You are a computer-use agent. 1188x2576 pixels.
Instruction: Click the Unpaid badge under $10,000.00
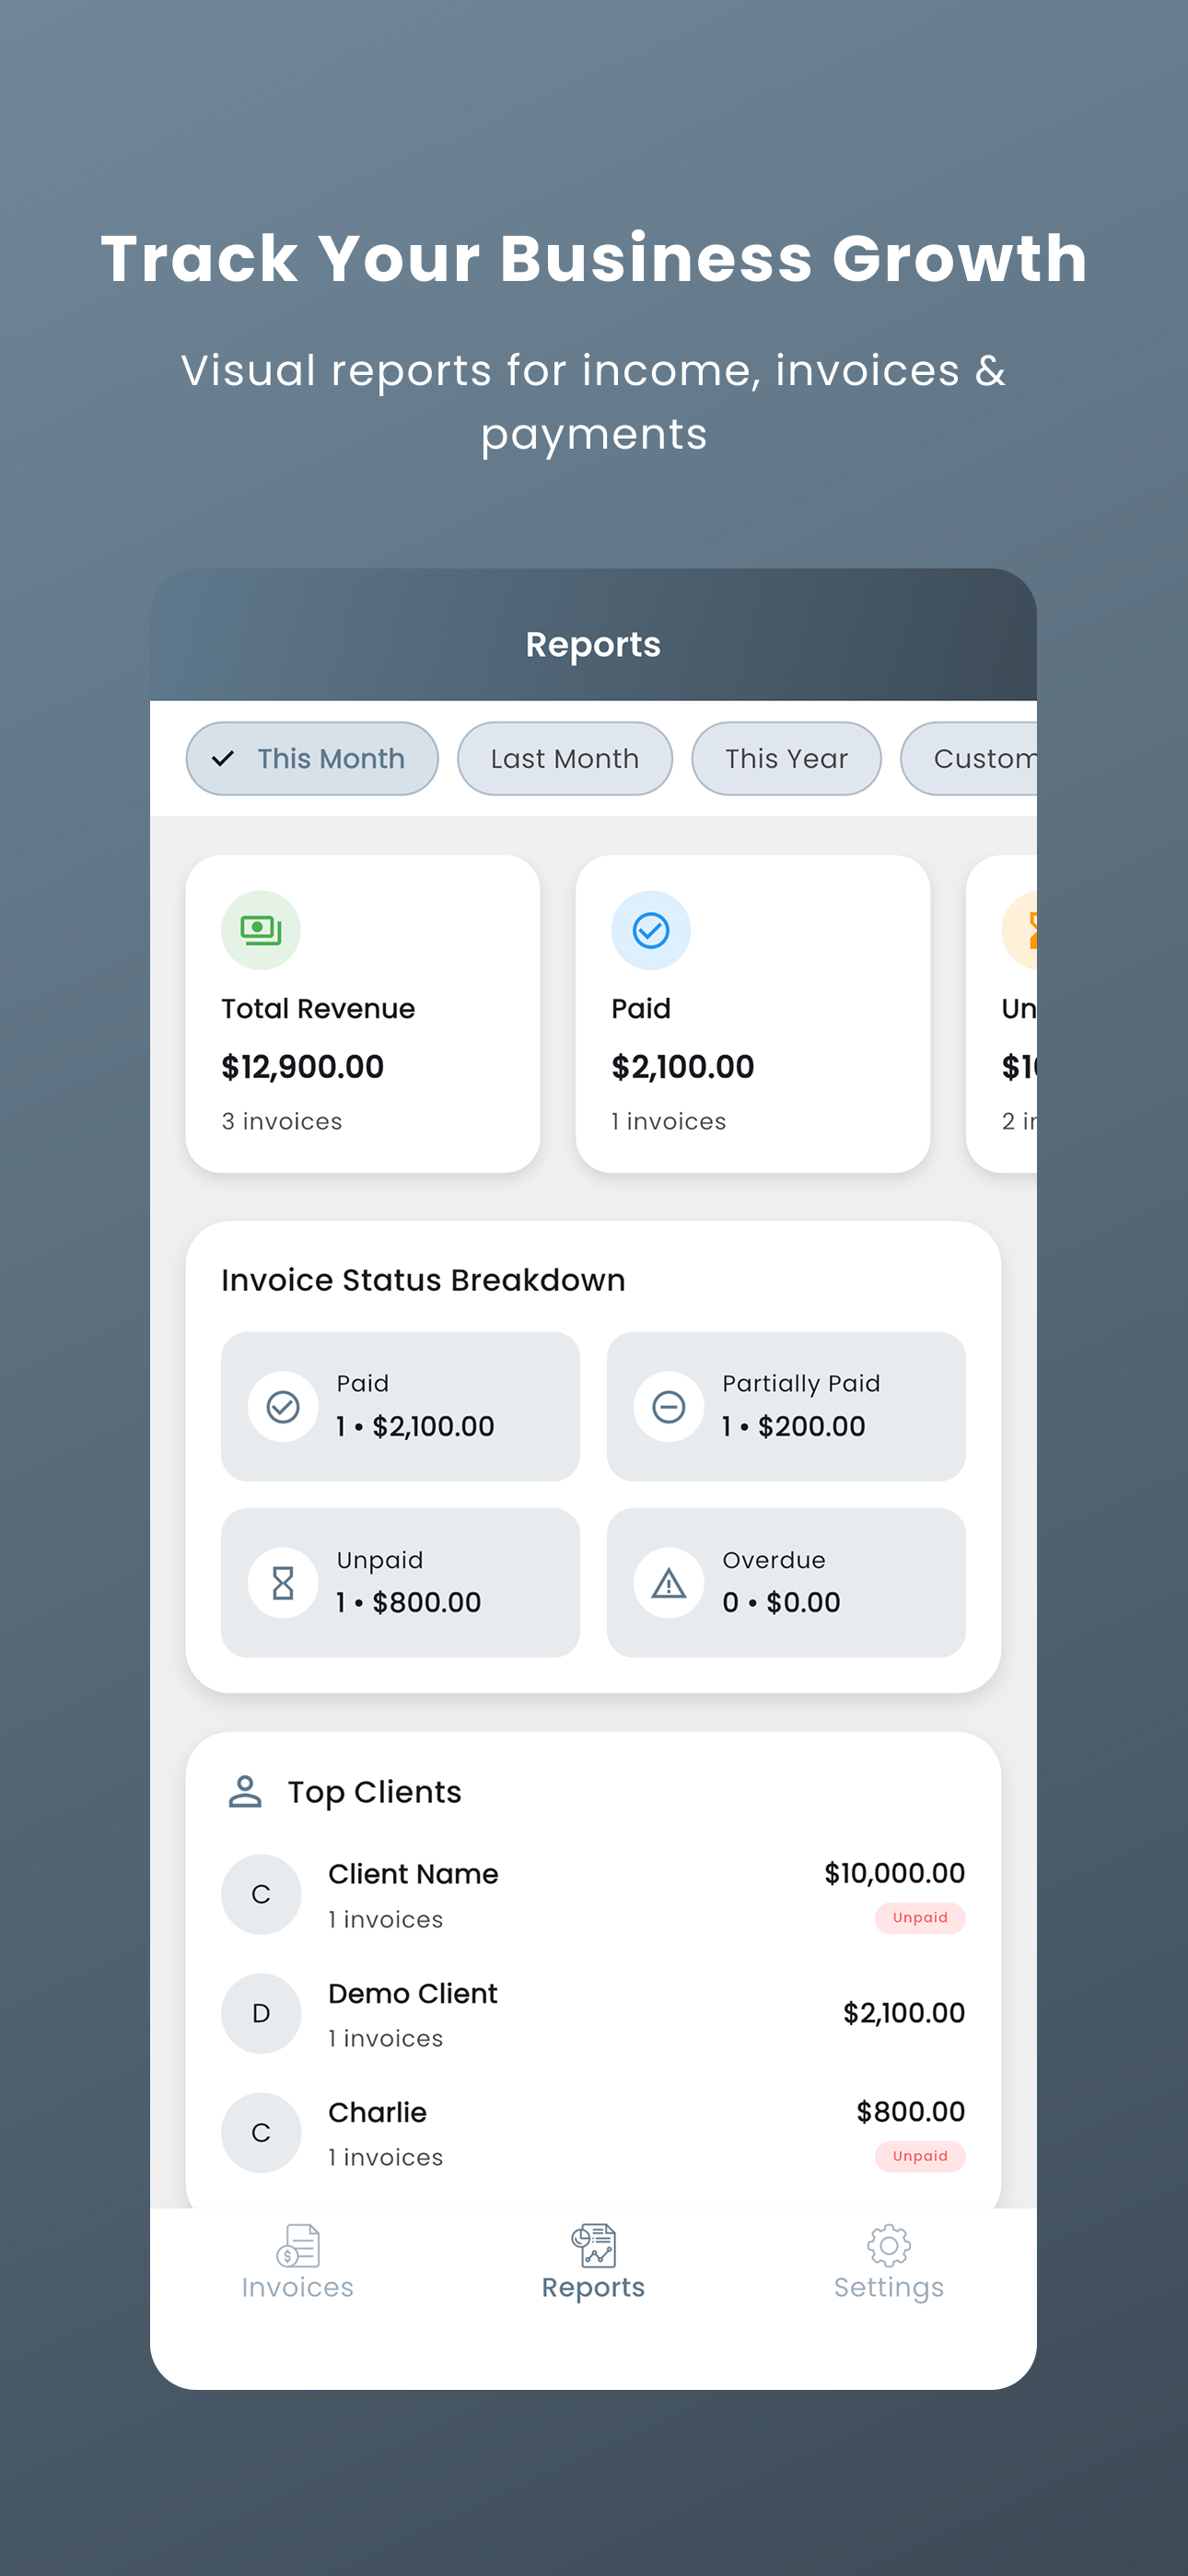[920, 1917]
